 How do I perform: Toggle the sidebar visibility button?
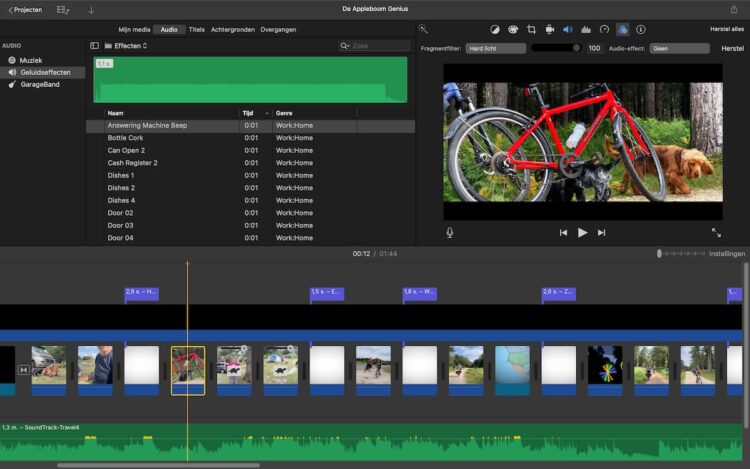click(95, 46)
